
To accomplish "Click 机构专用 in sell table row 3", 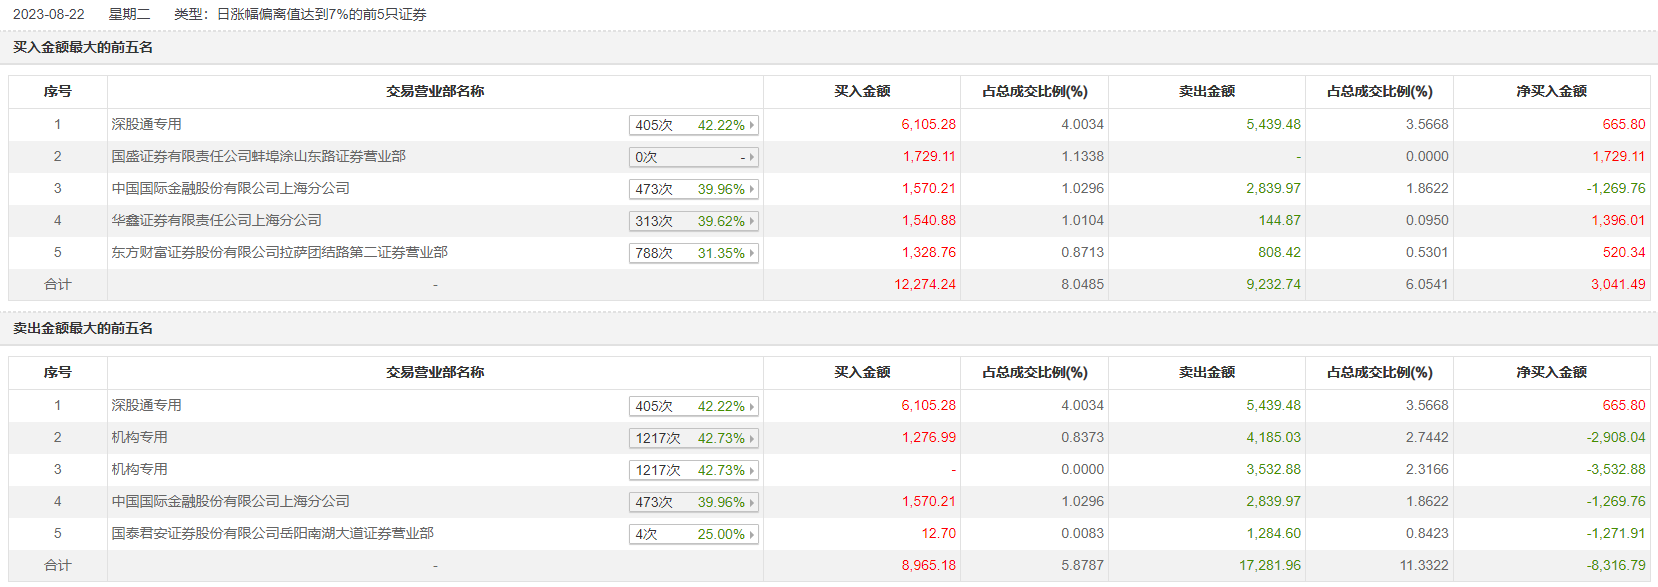I will point(139,470).
